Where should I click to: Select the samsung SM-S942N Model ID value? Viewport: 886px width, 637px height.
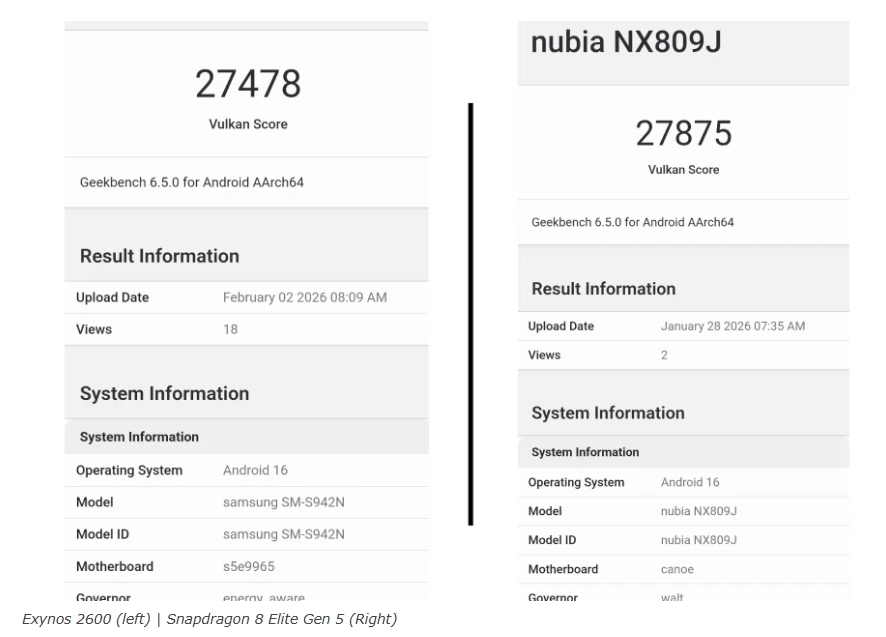point(283,534)
